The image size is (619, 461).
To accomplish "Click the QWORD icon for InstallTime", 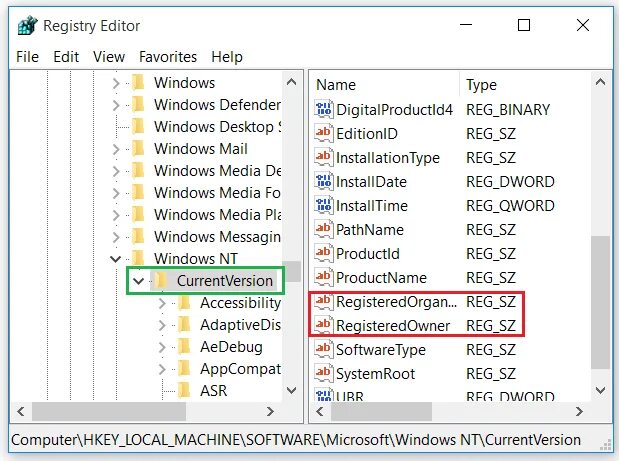I will [324, 205].
